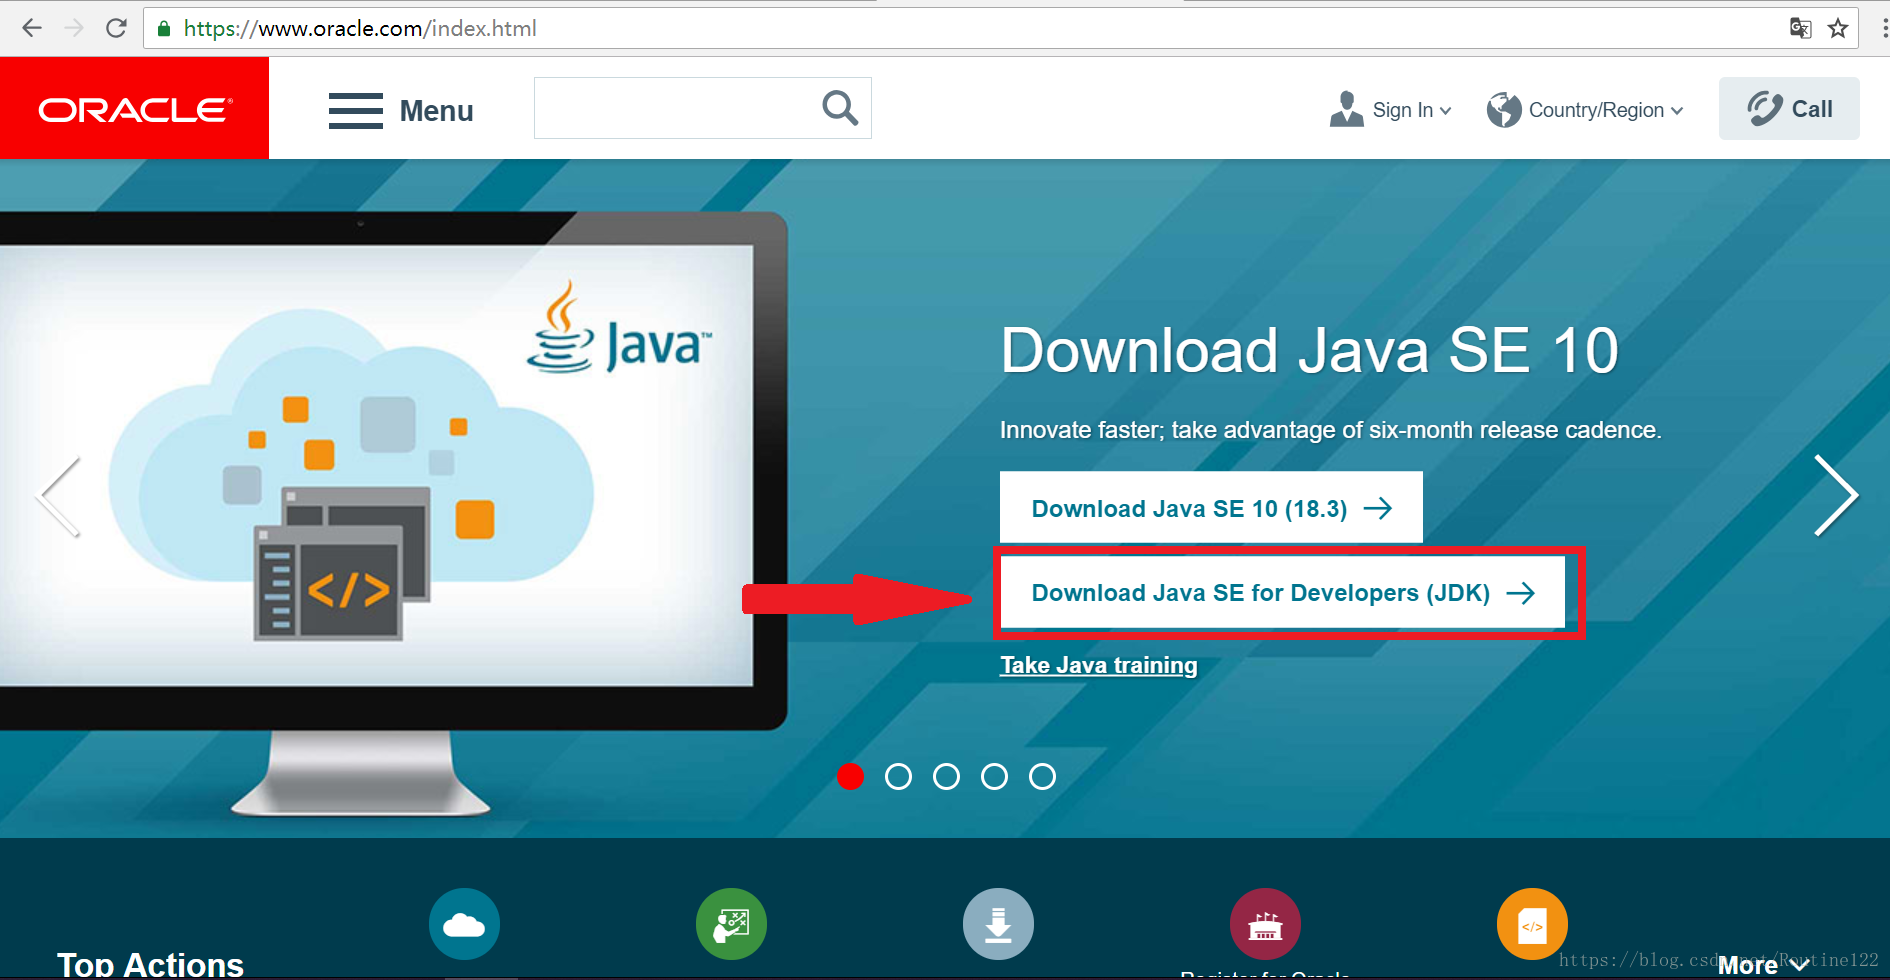The height and width of the screenshot is (980, 1890).
Task: Click the green secure padlock icon
Action: coord(164,28)
